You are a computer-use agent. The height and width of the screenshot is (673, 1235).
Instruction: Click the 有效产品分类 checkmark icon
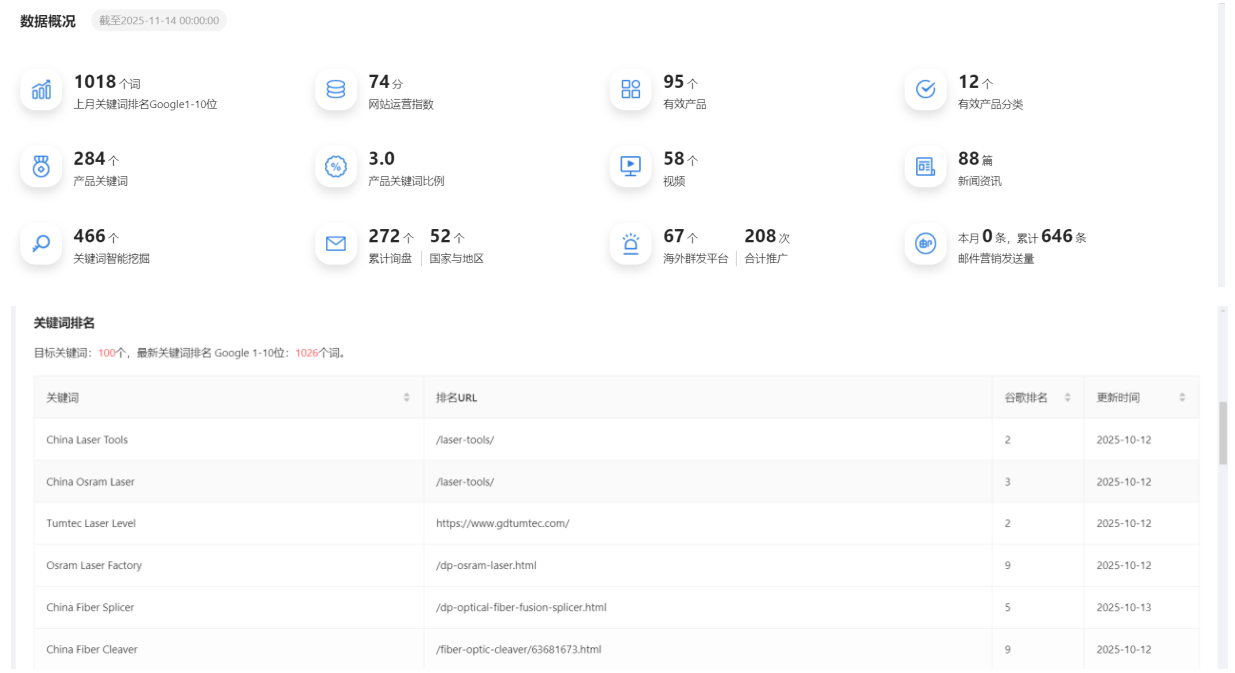click(926, 90)
